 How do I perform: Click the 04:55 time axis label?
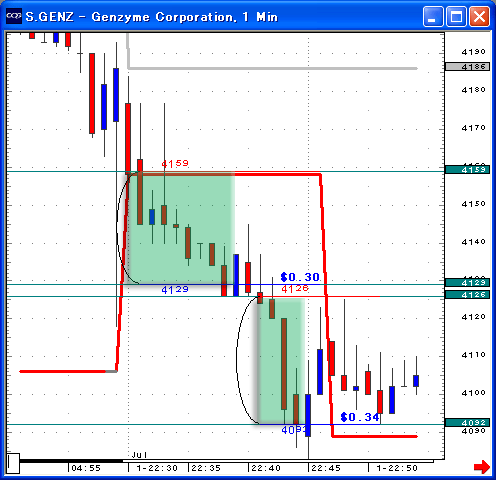click(x=86, y=468)
